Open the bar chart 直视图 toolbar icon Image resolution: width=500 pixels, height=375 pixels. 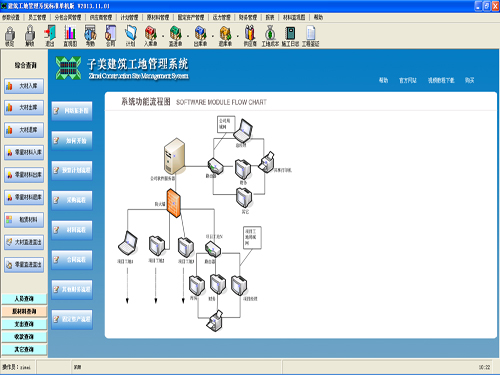(x=70, y=35)
